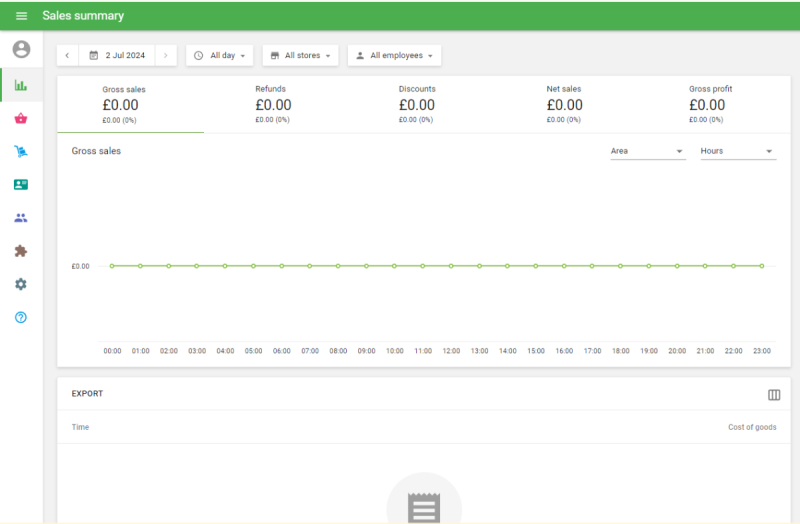This screenshot has height=524, width=800.
Task: Open Integrations via puzzle piece icon
Action: pos(21,251)
